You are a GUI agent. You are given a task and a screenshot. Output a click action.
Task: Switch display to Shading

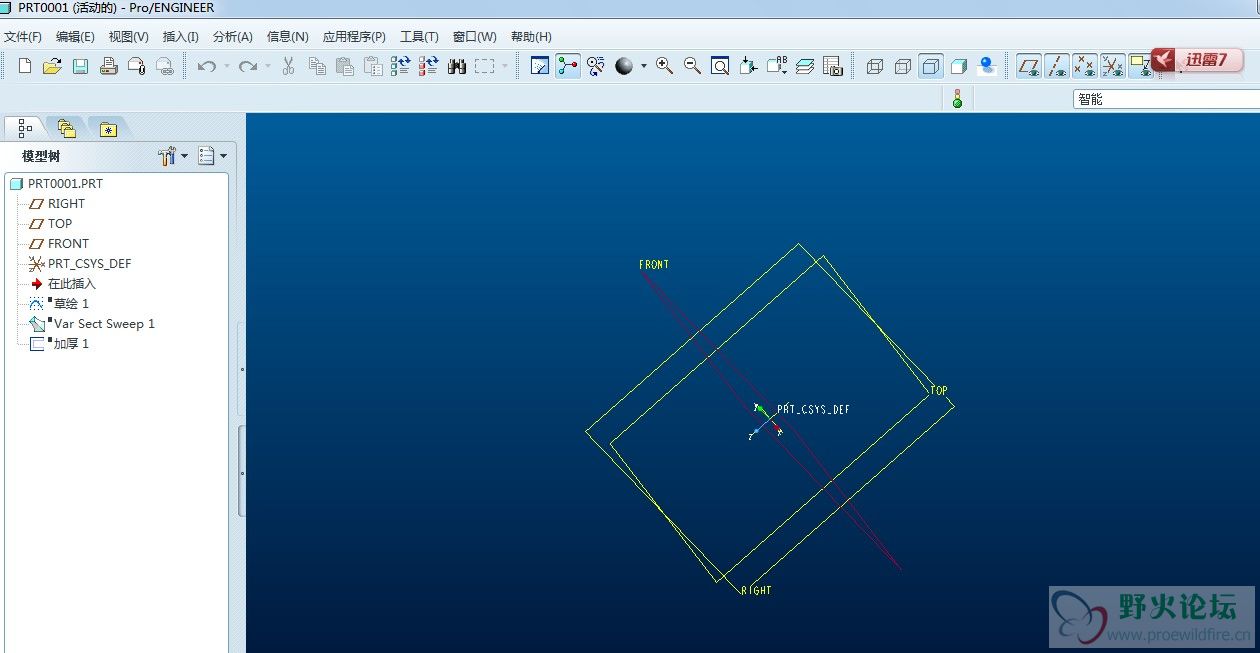click(x=959, y=66)
